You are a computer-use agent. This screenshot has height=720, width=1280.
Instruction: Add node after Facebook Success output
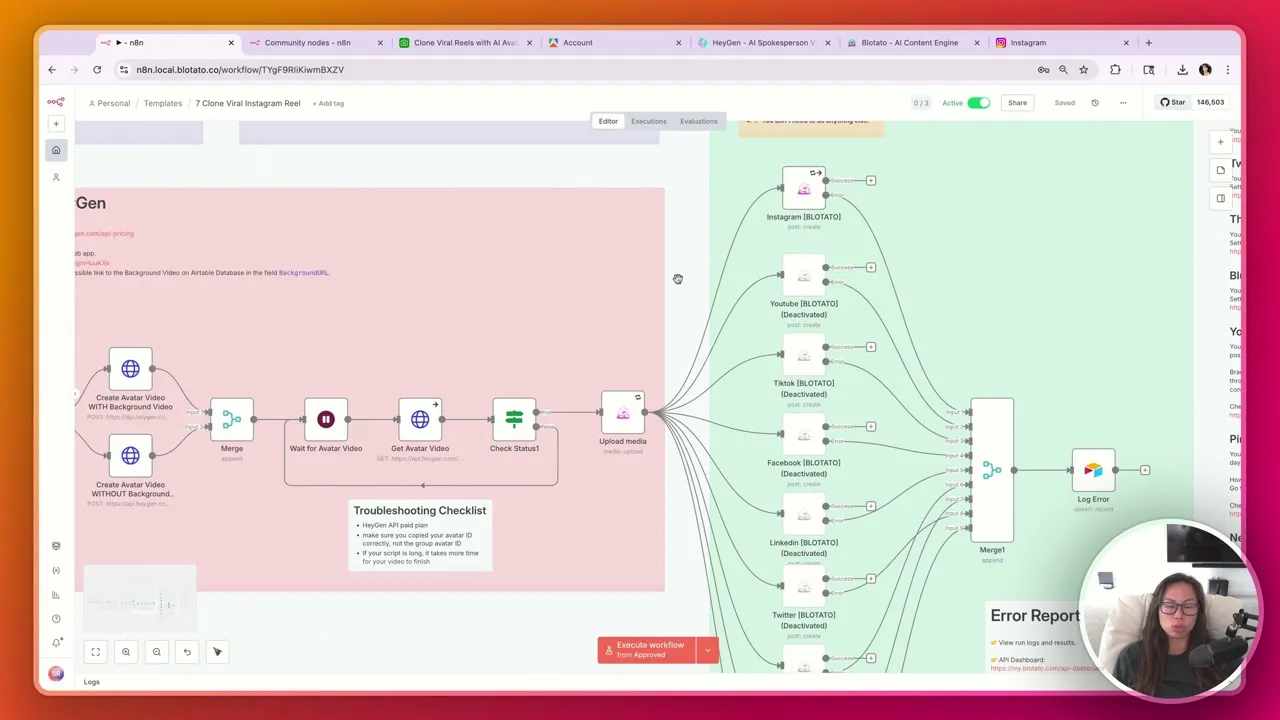pos(871,427)
